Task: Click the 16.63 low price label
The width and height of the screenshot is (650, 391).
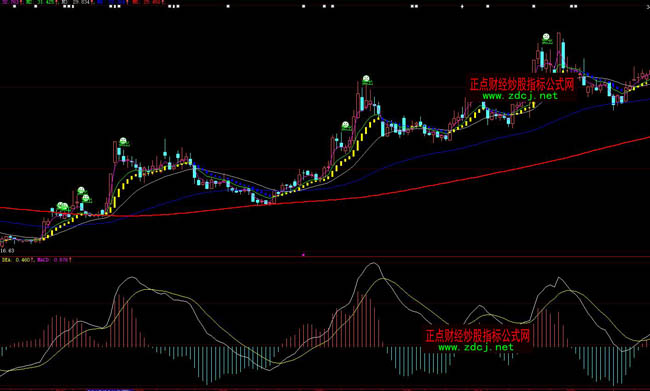Action: click(7, 250)
